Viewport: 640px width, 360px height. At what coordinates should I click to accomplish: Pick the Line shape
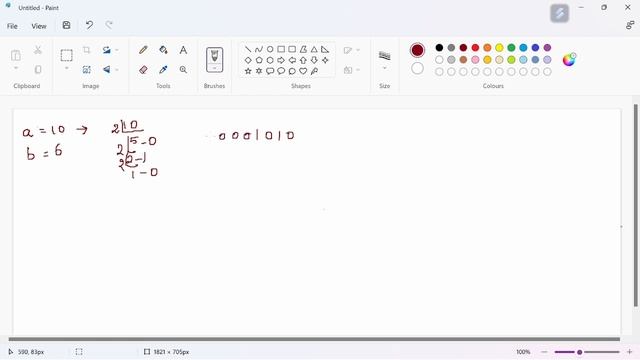248,49
